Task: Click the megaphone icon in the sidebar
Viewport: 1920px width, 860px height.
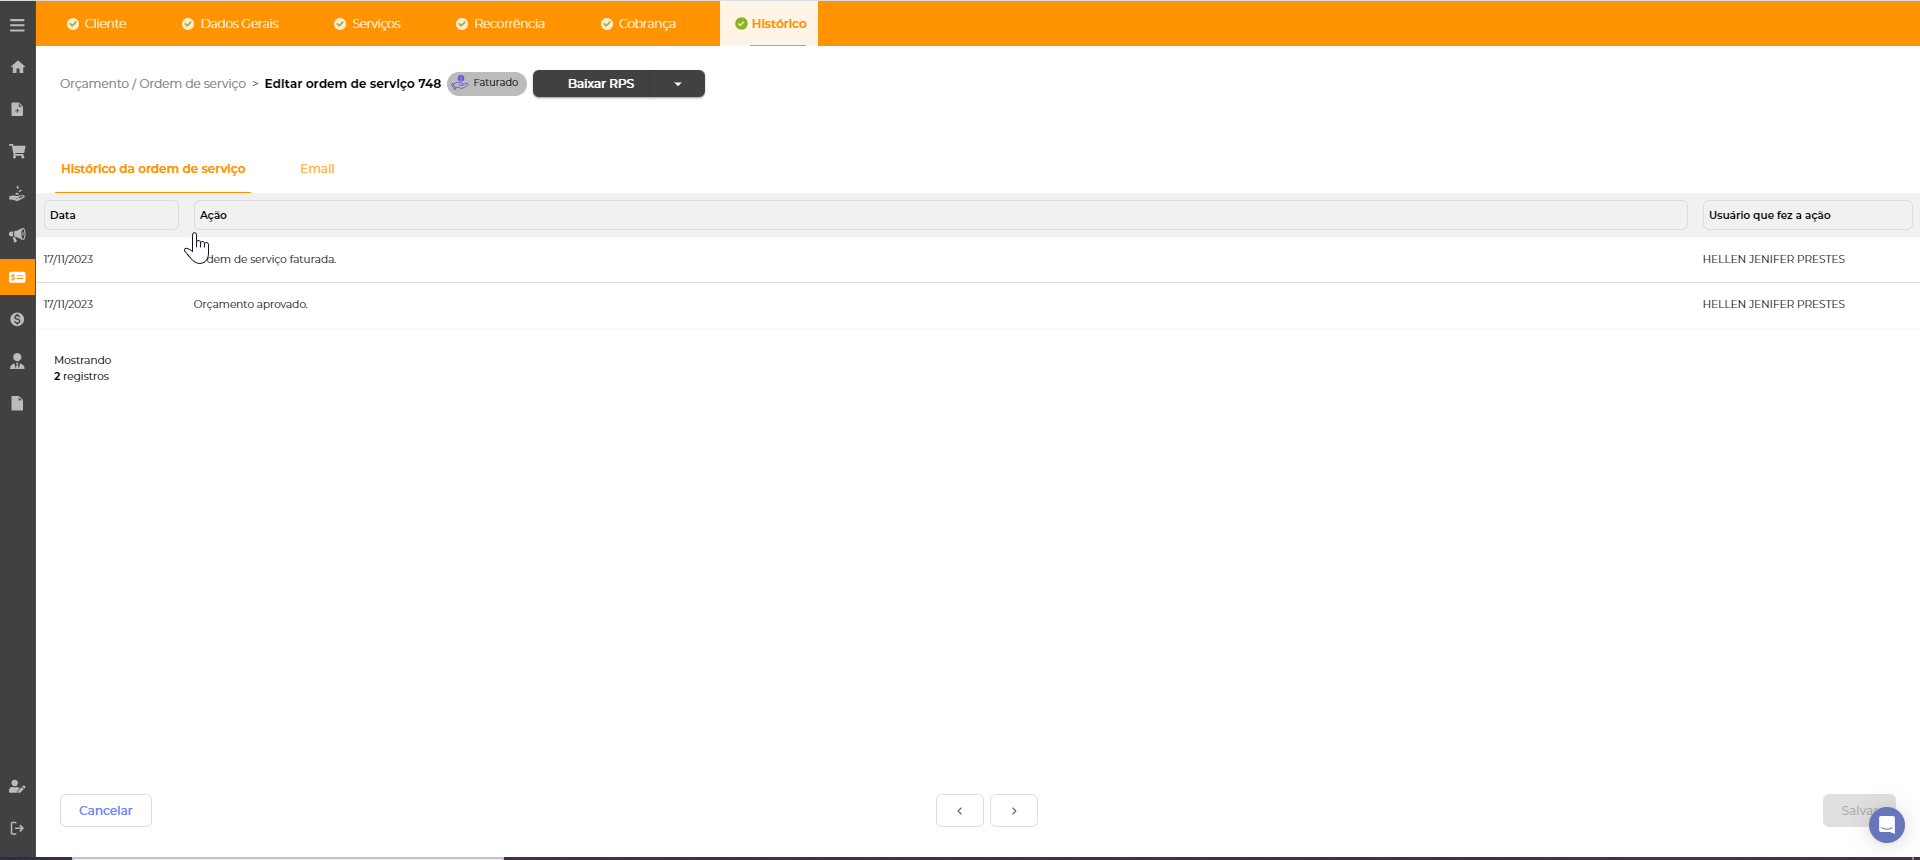Action: pos(17,235)
